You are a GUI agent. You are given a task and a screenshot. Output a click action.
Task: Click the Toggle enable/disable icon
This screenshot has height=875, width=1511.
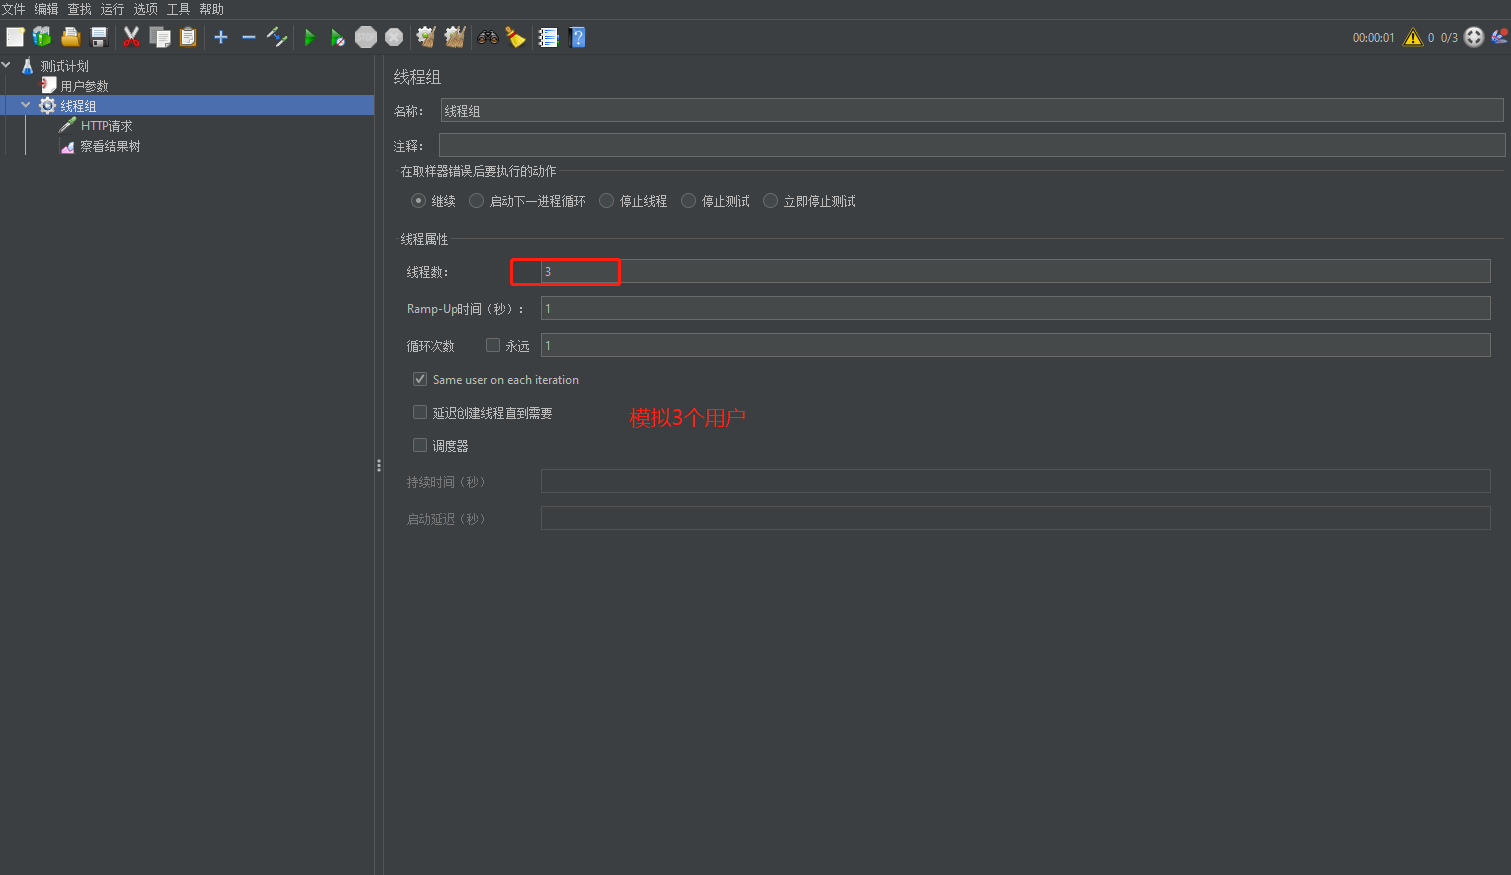277,37
